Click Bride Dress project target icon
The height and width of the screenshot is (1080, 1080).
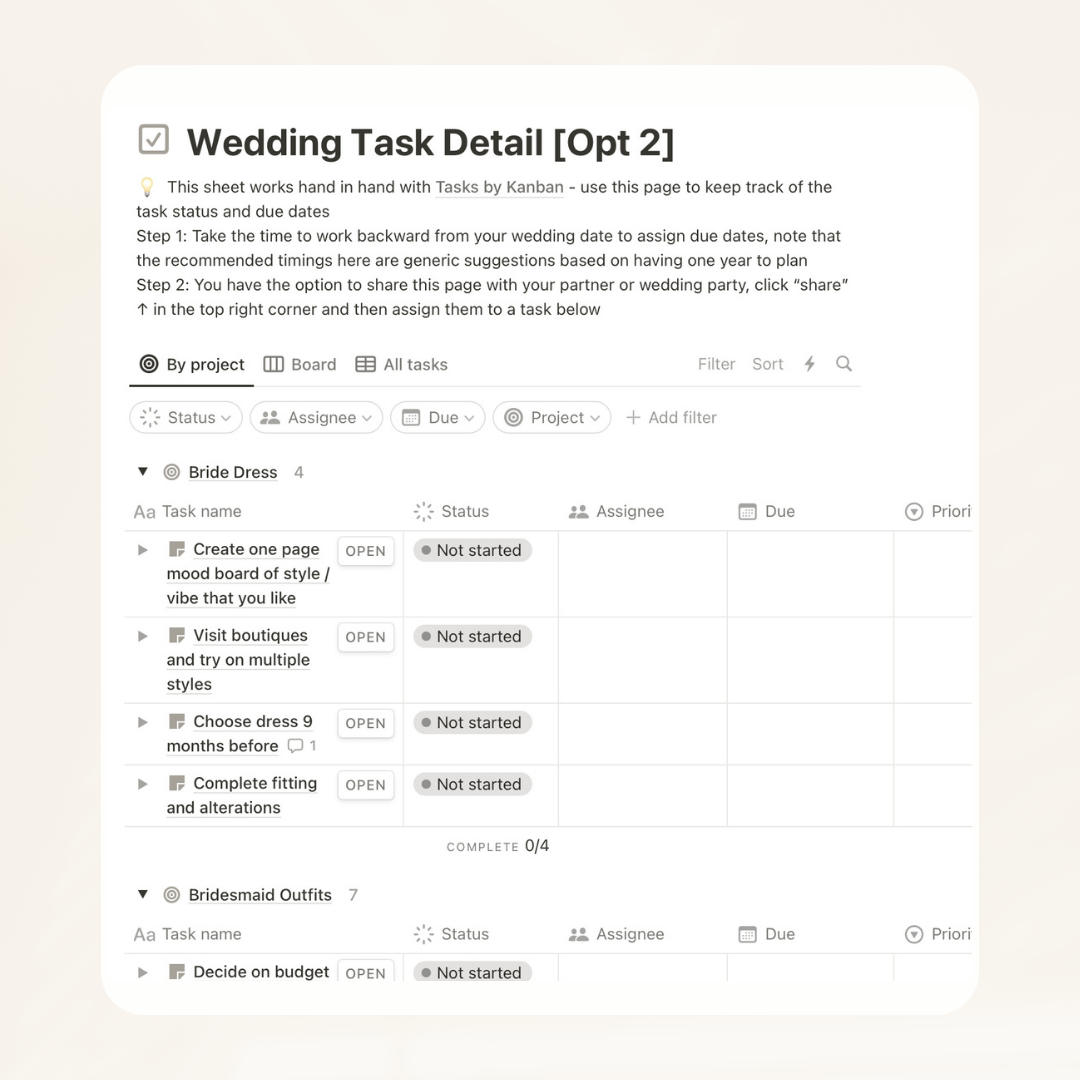click(x=172, y=472)
